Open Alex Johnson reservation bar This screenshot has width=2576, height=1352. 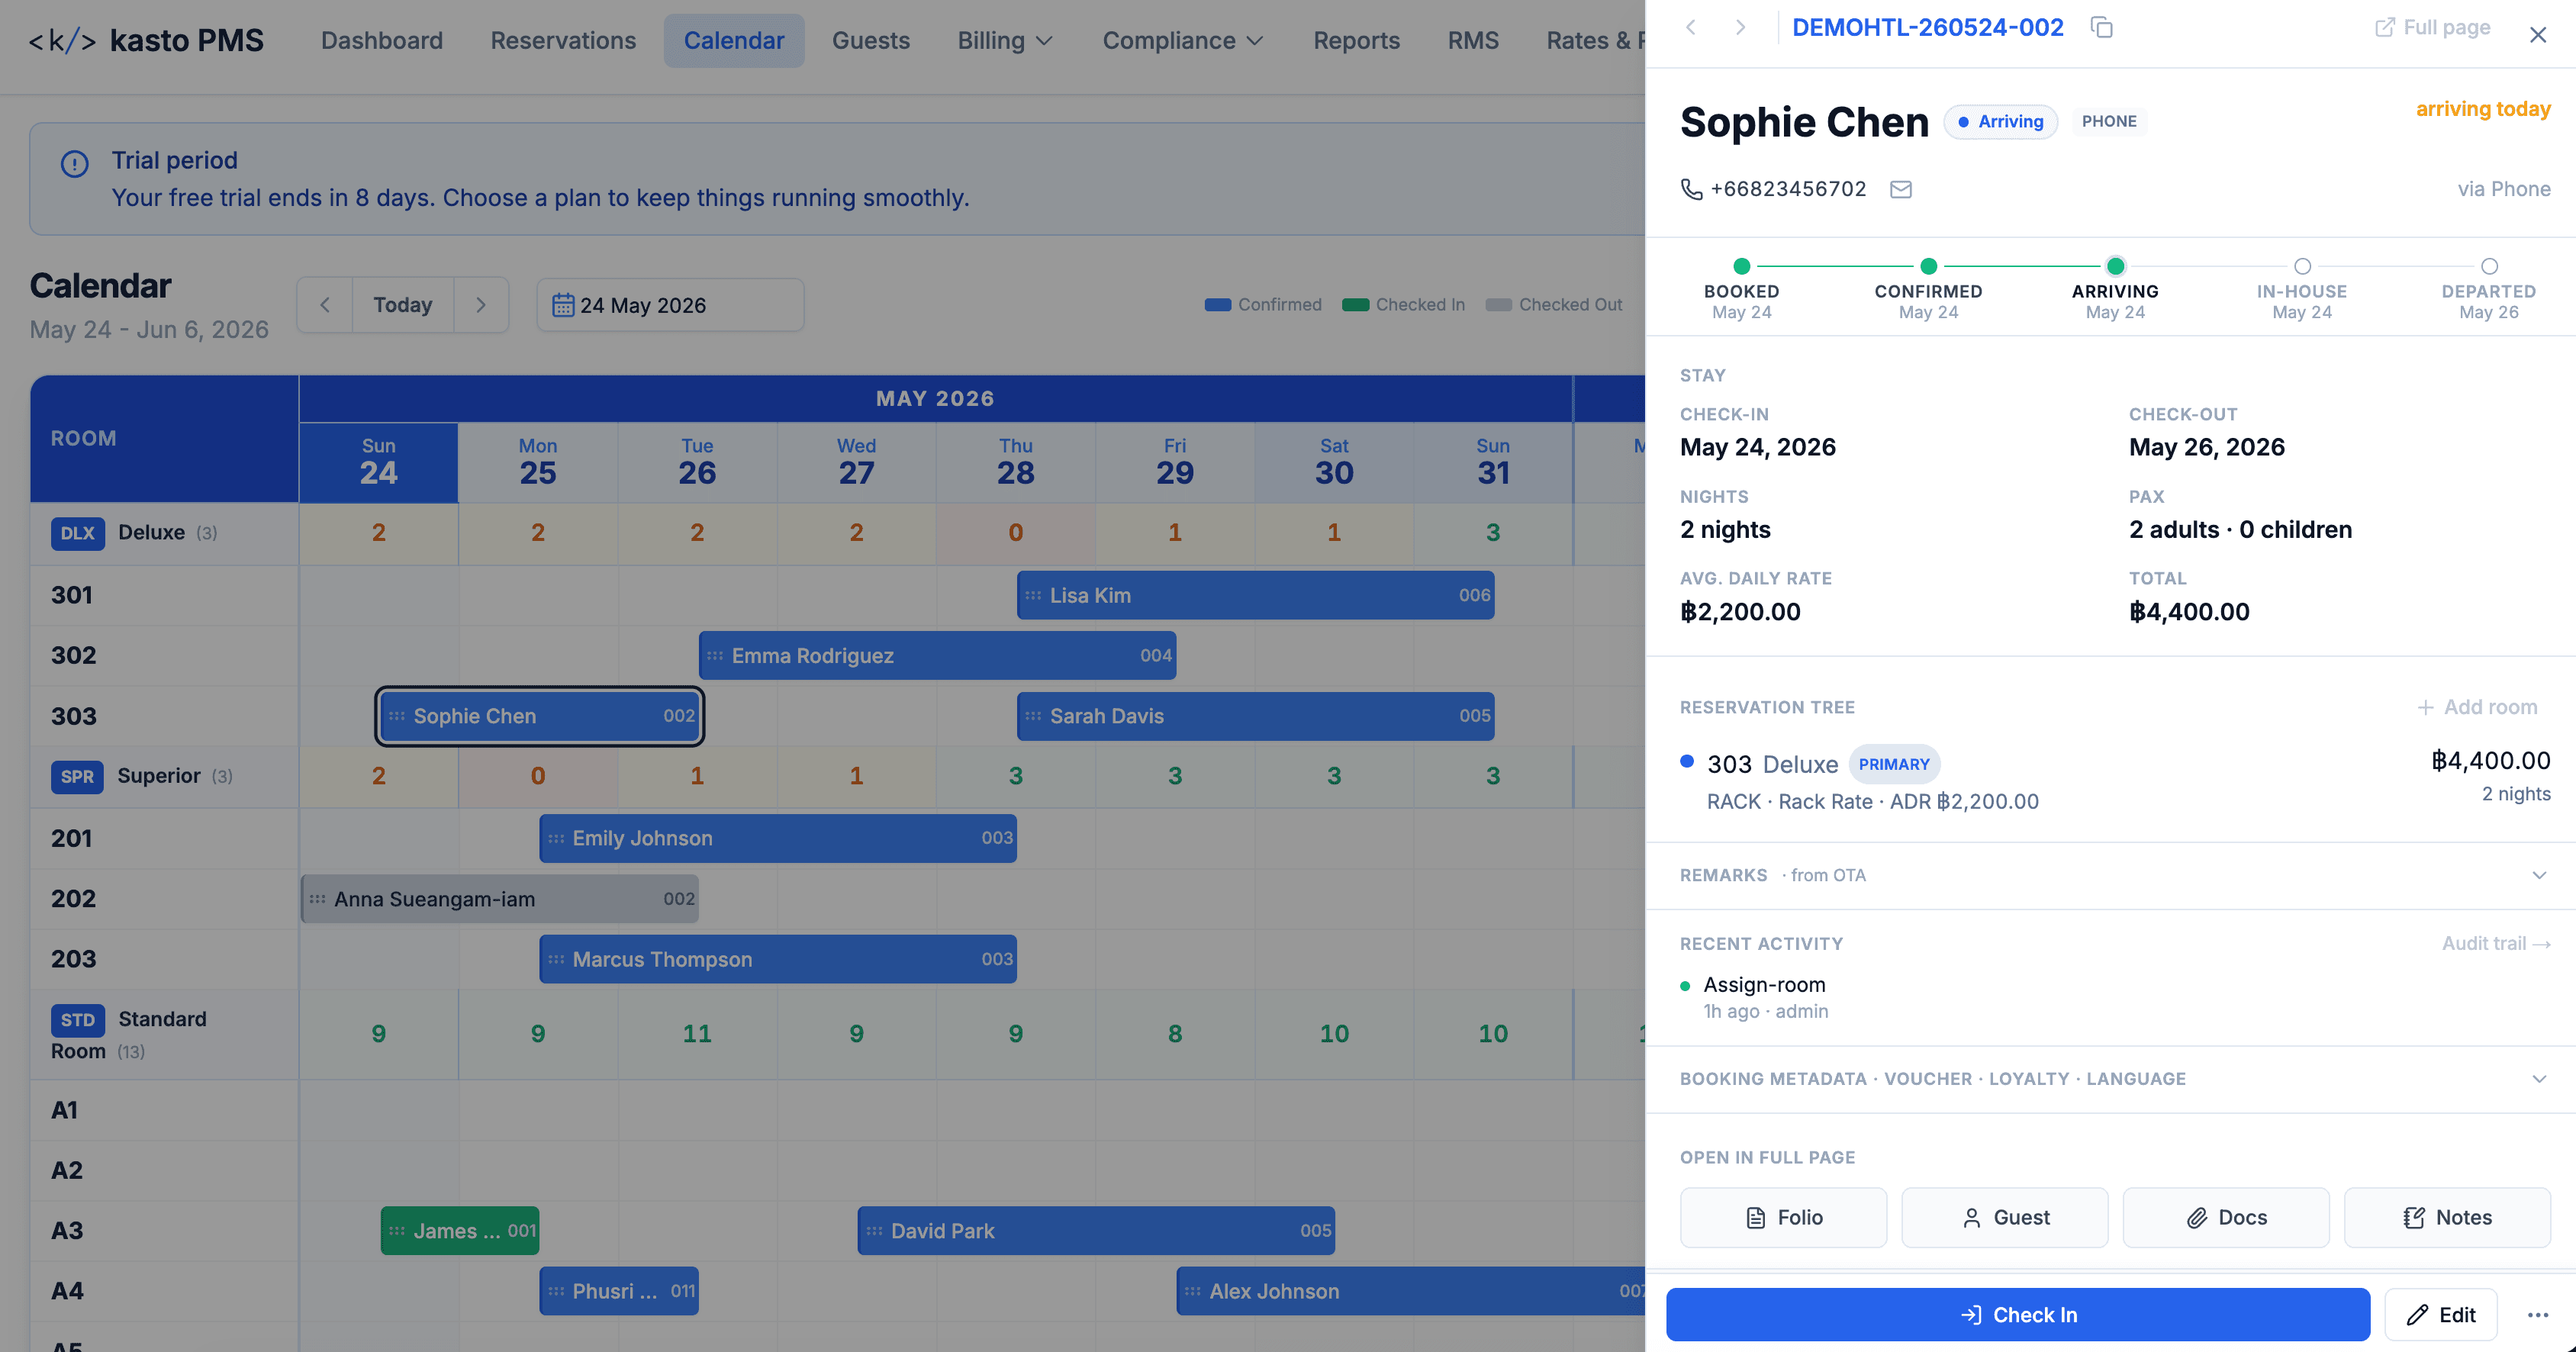[1410, 1291]
